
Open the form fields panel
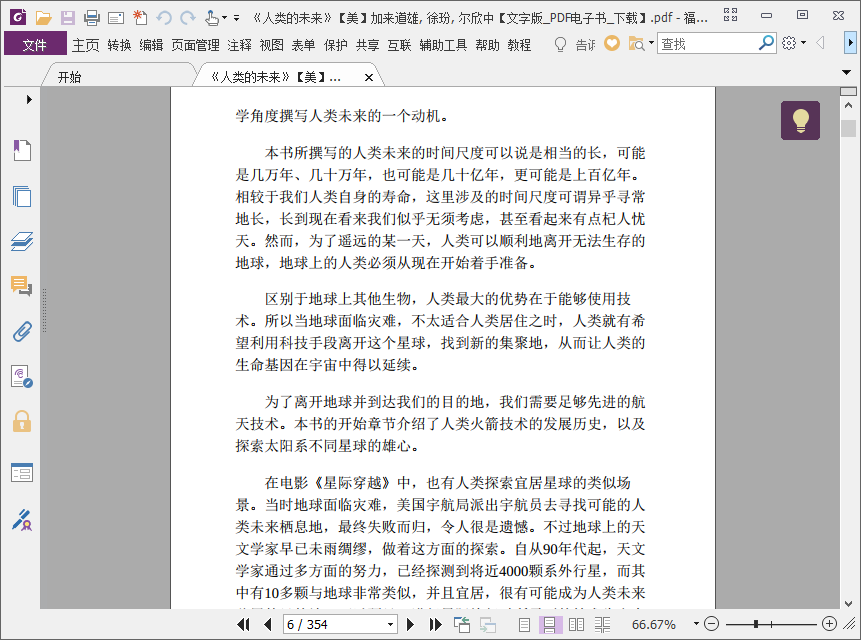click(x=22, y=473)
